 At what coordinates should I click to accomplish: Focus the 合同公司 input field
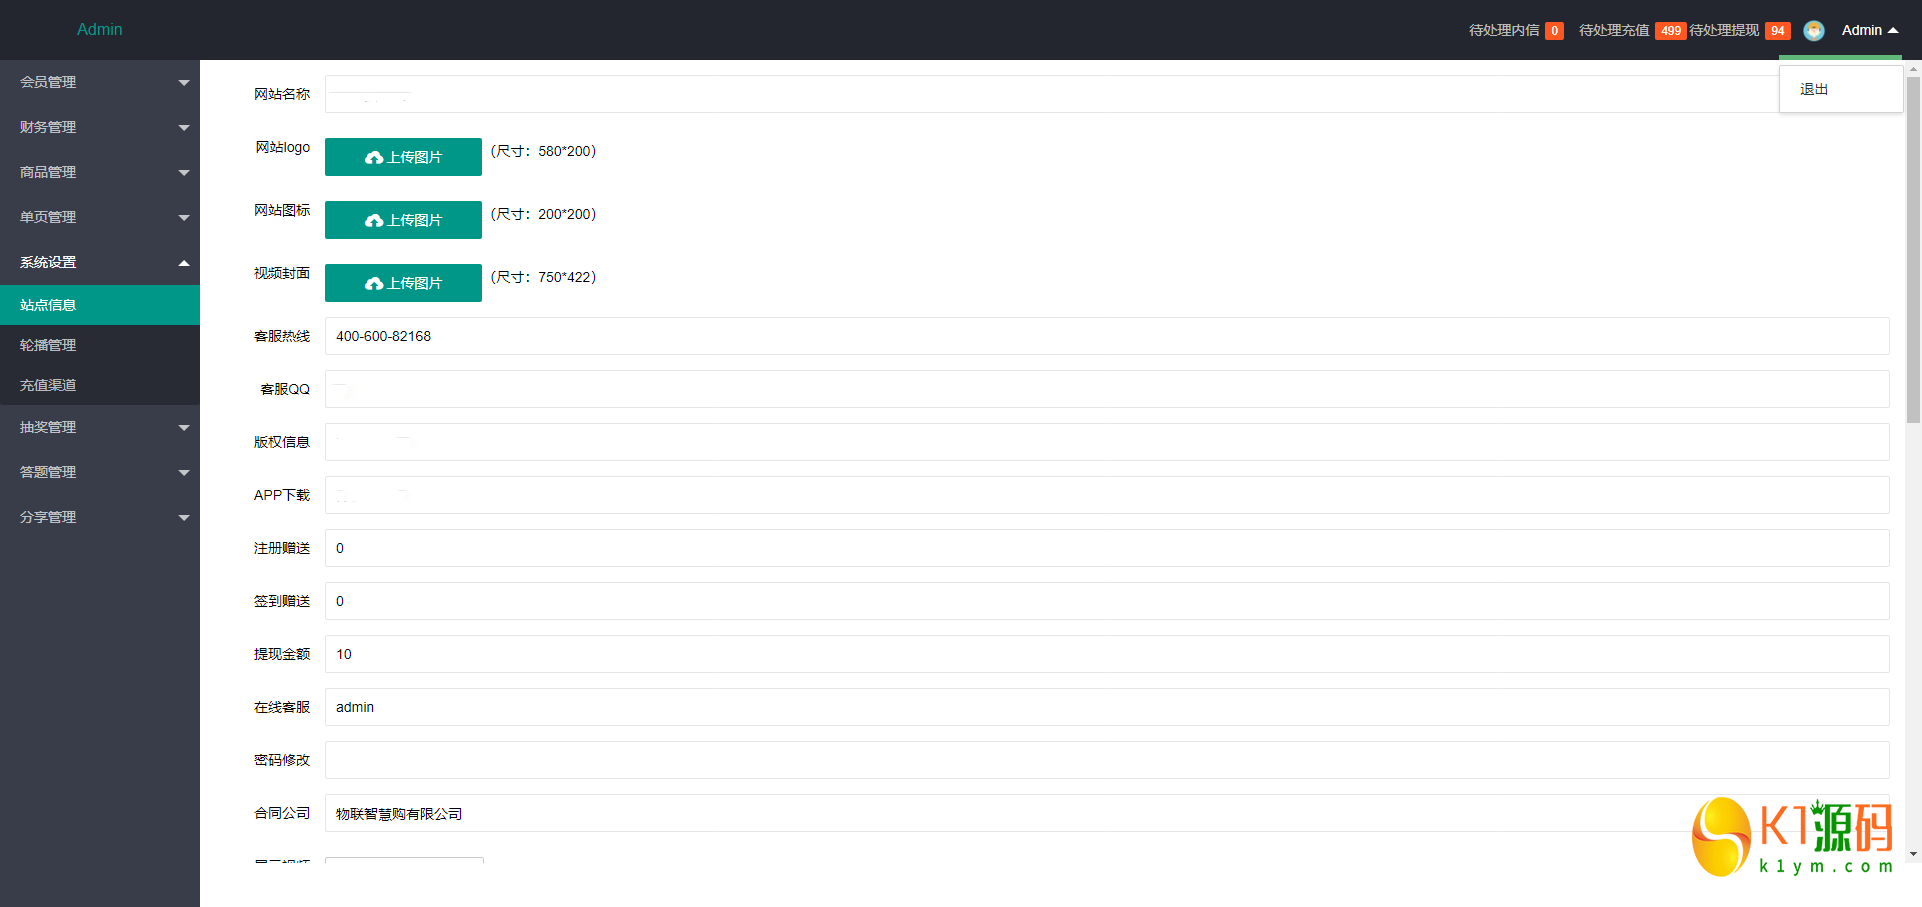(x=1107, y=813)
